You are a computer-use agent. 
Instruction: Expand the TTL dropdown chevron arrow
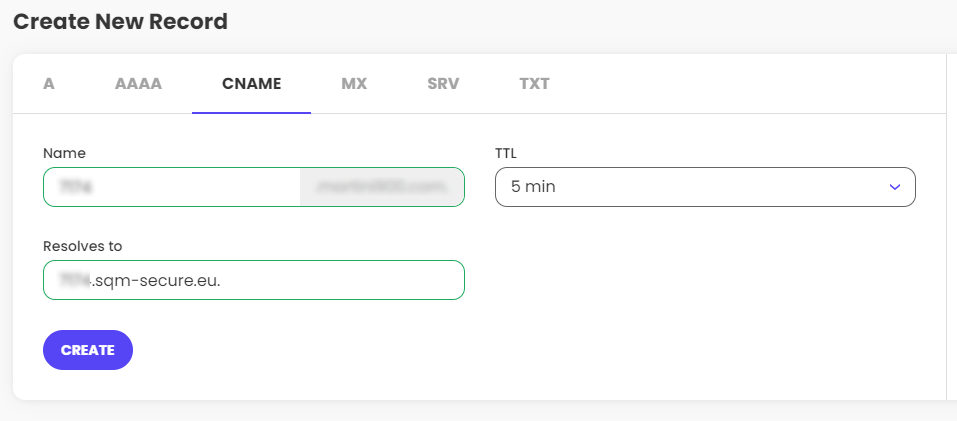(894, 187)
